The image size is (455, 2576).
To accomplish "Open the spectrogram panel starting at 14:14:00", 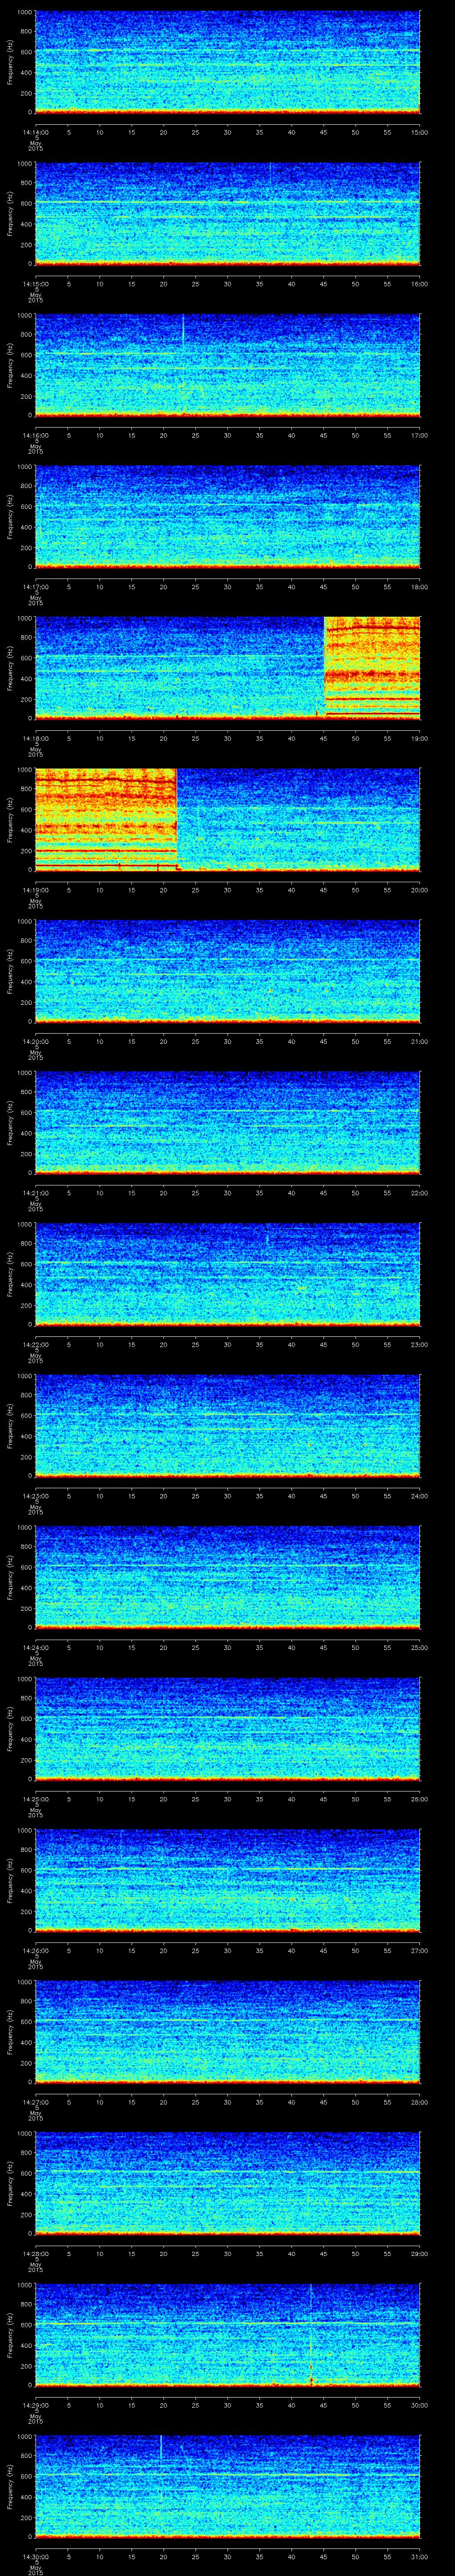I will [227, 62].
